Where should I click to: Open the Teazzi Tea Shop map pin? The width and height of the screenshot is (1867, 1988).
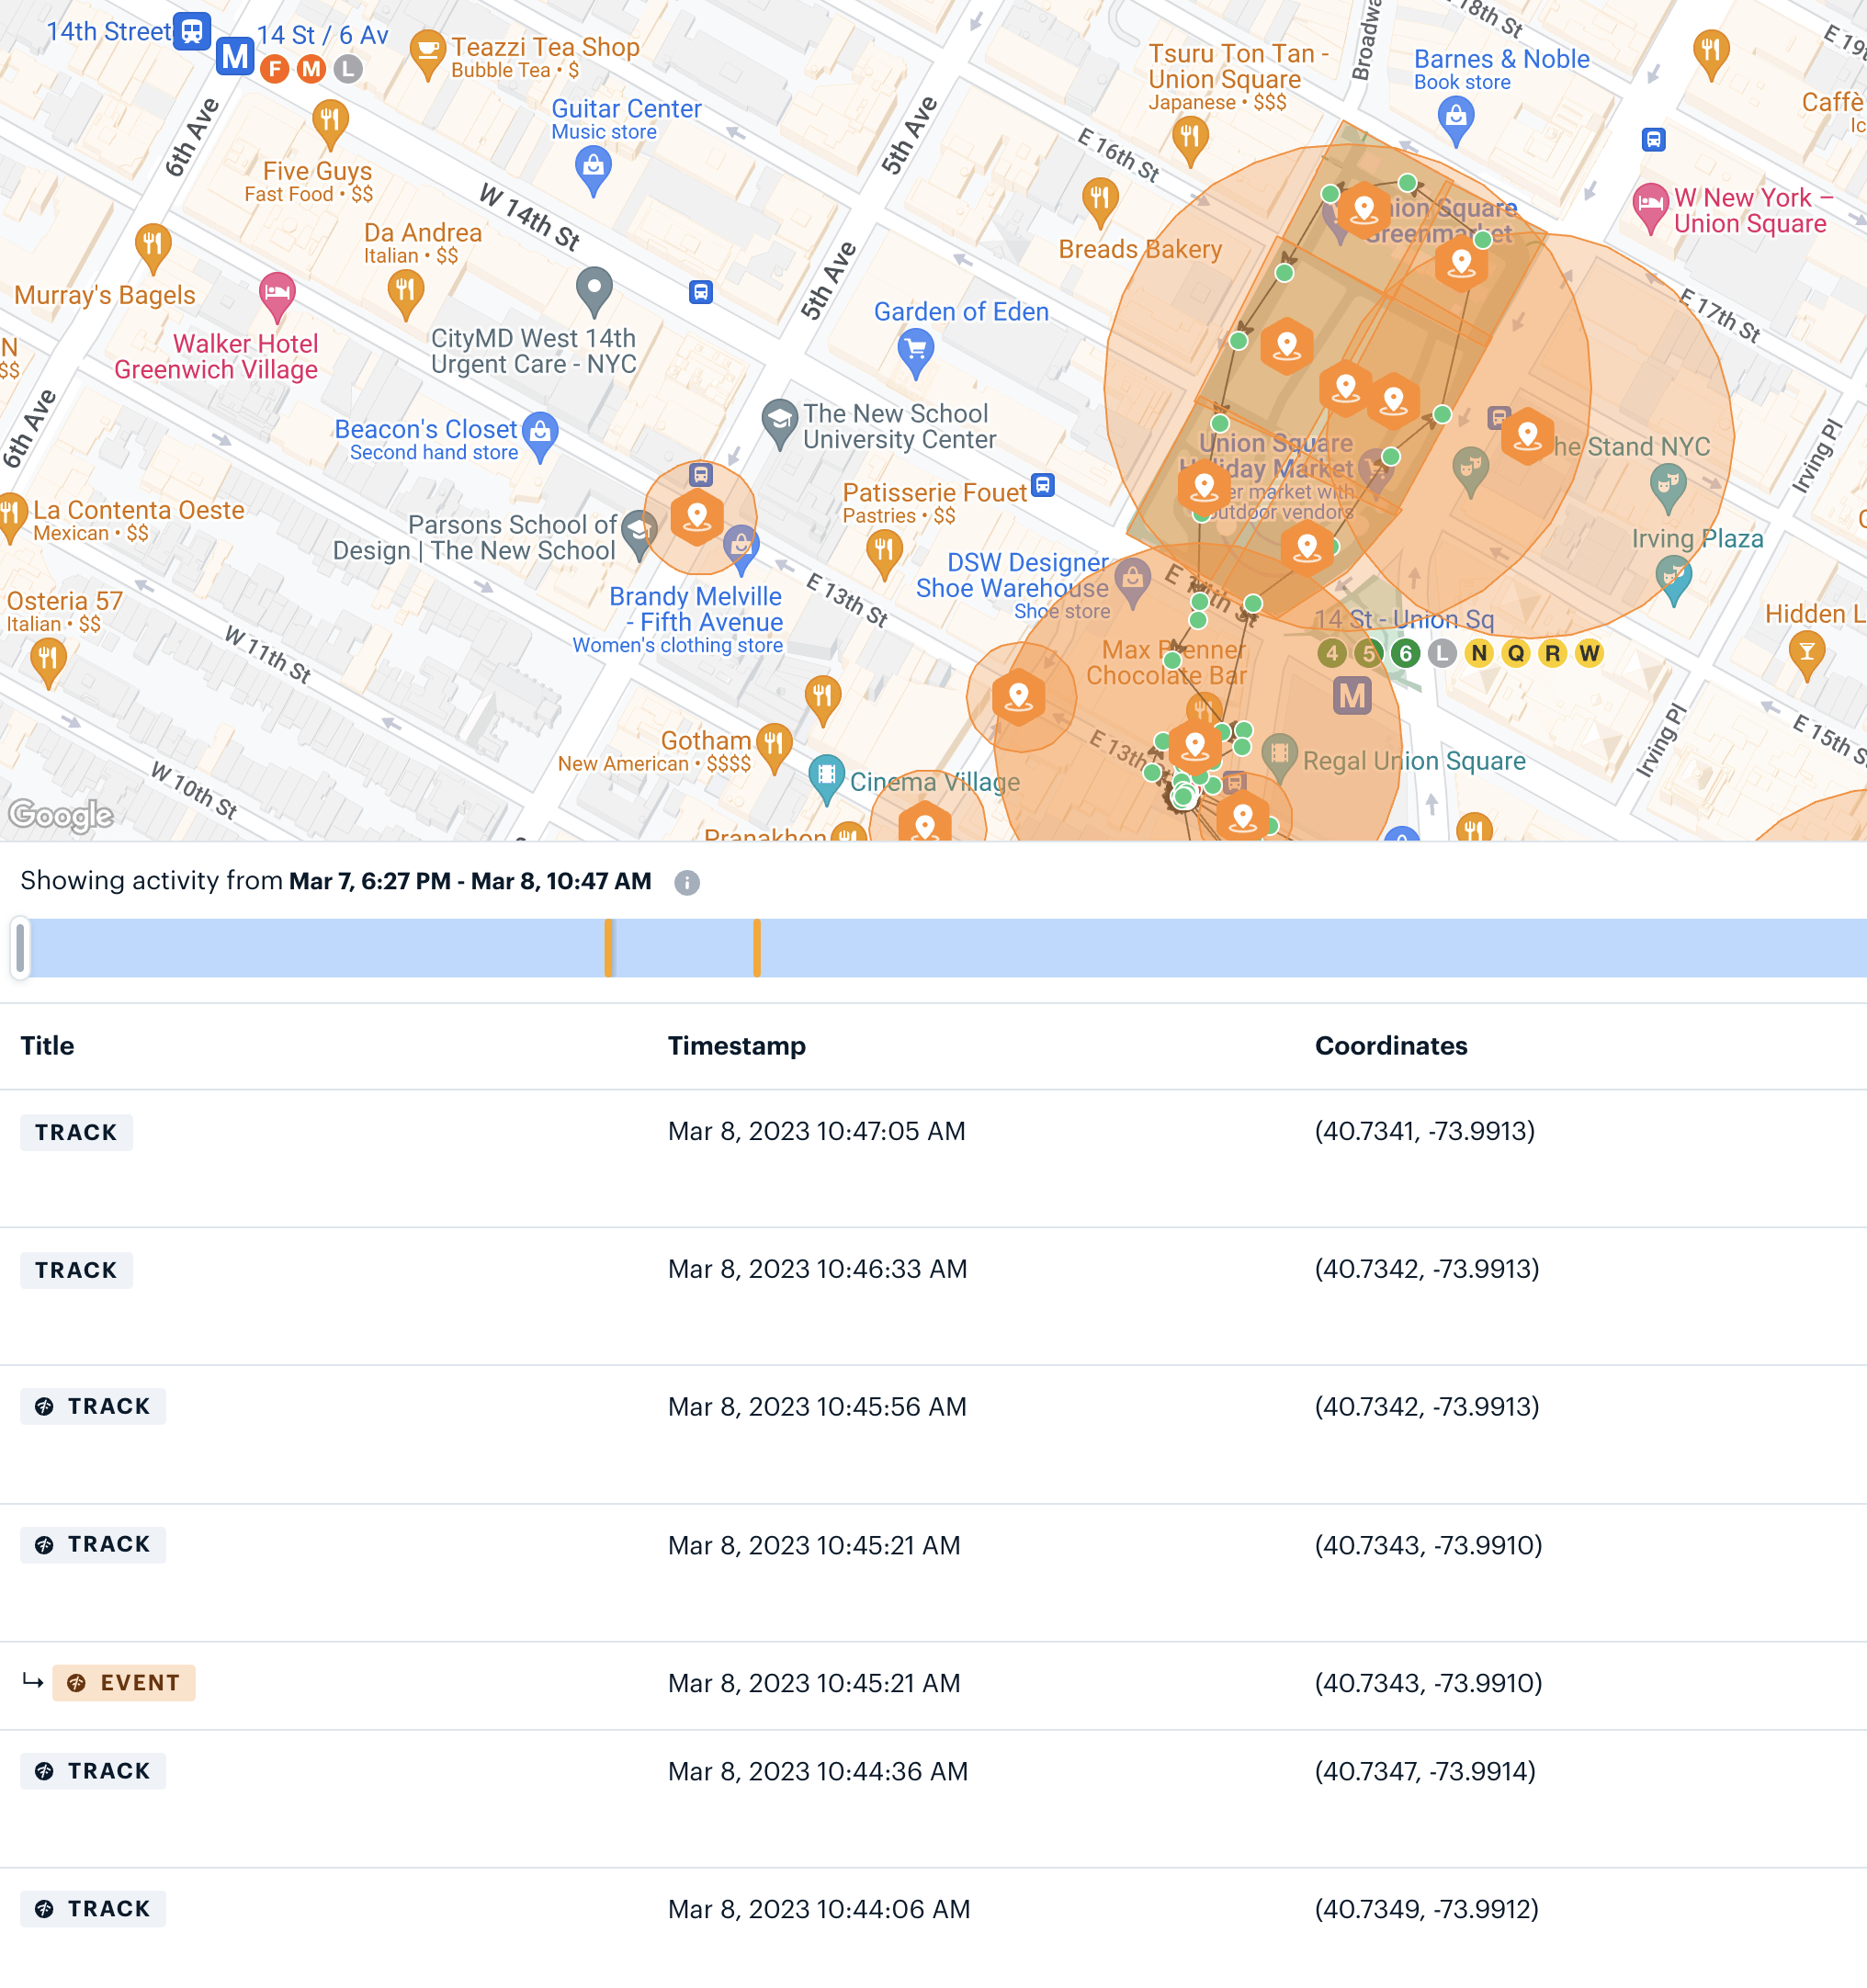(x=428, y=53)
